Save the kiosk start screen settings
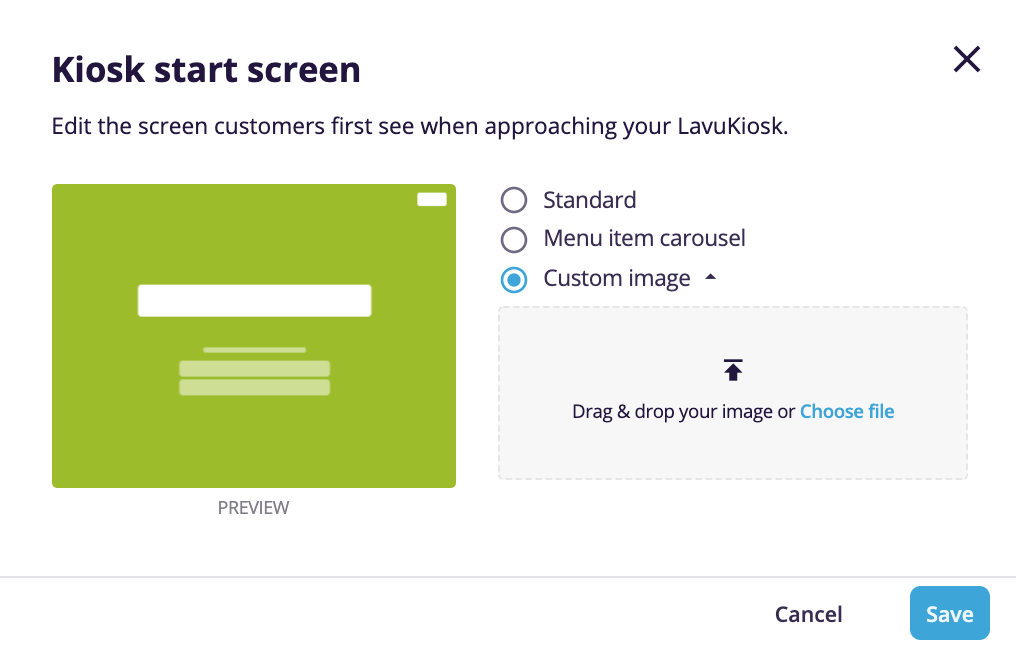This screenshot has height=648, width=1016. click(948, 613)
